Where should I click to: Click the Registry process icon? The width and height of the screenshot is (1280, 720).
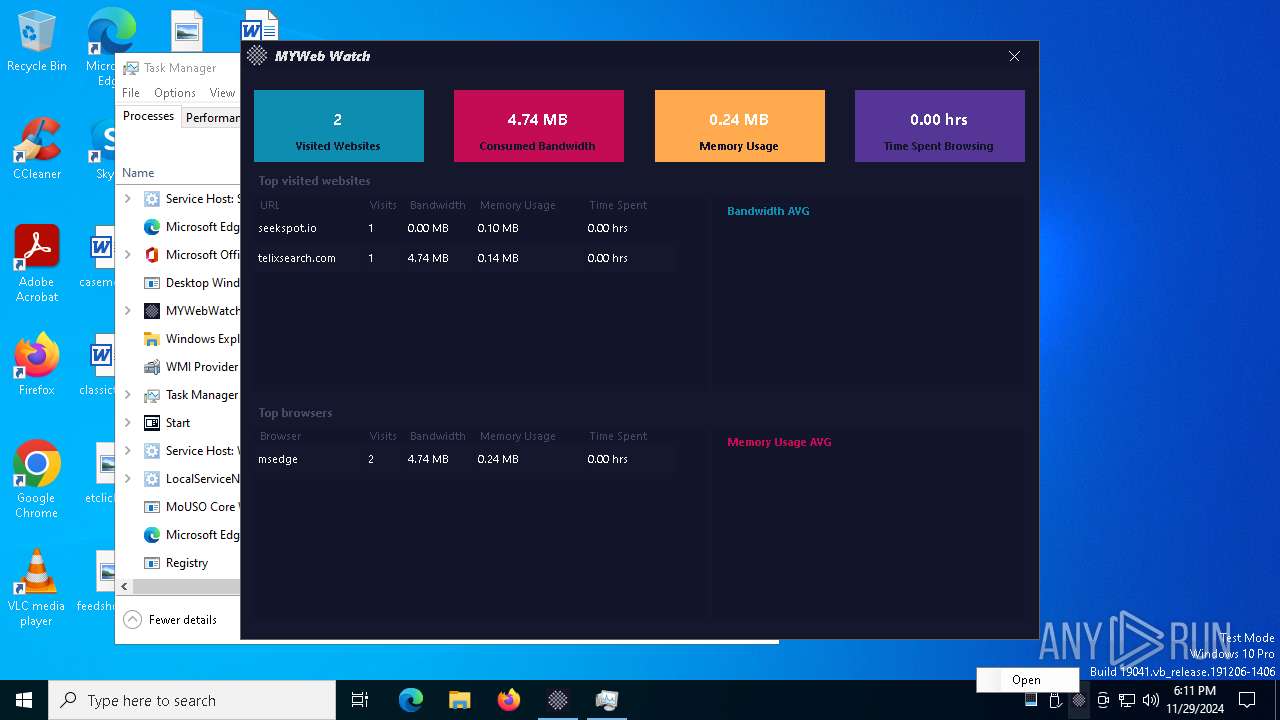pyautogui.click(x=152, y=563)
